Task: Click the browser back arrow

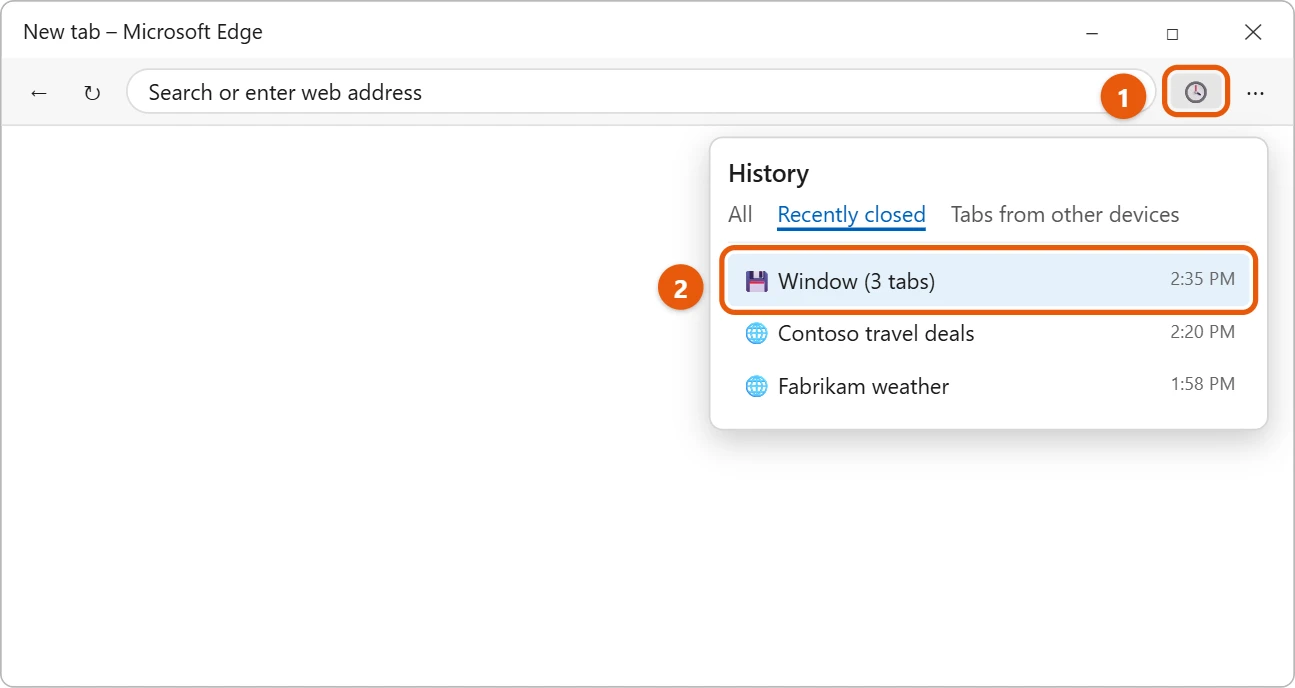Action: [x=39, y=93]
